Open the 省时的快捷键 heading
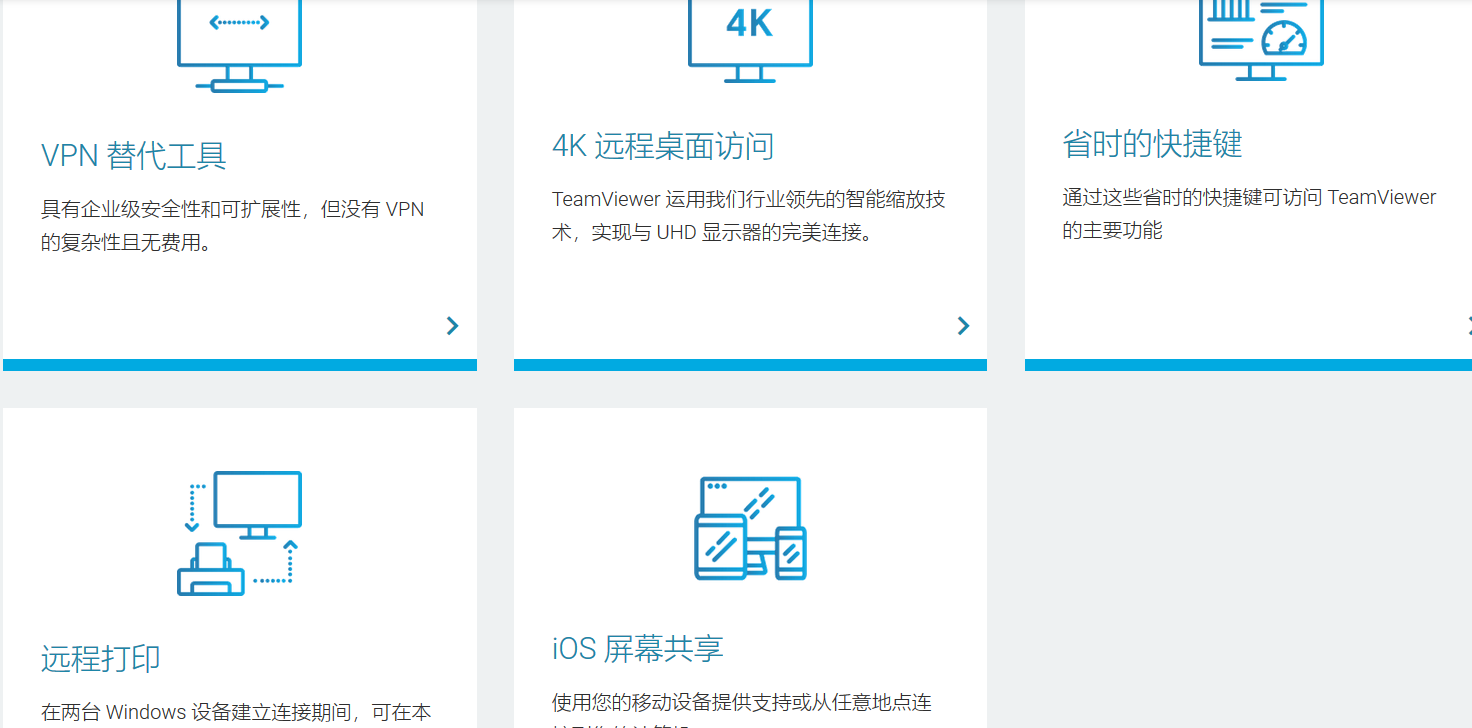Image resolution: width=1472 pixels, height=728 pixels. 1152,144
